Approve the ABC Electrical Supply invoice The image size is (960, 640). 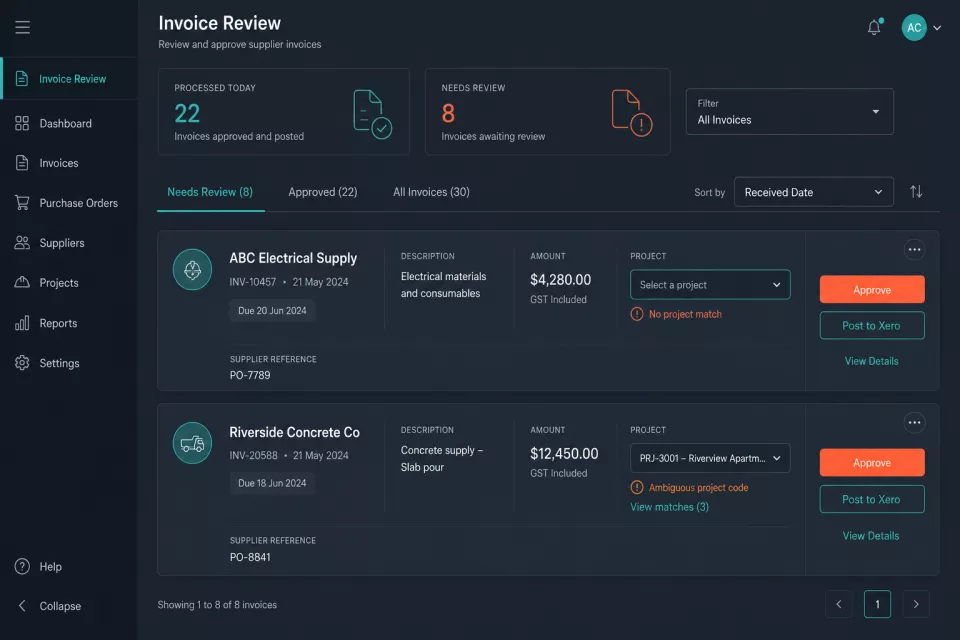tap(872, 290)
